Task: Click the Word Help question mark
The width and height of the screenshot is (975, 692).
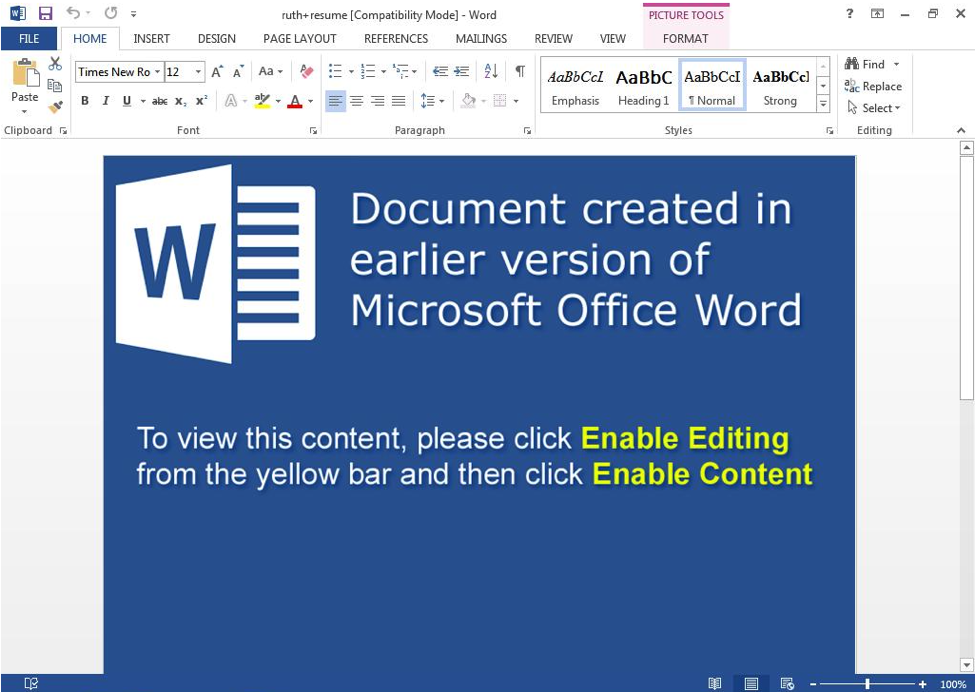Action: [849, 13]
